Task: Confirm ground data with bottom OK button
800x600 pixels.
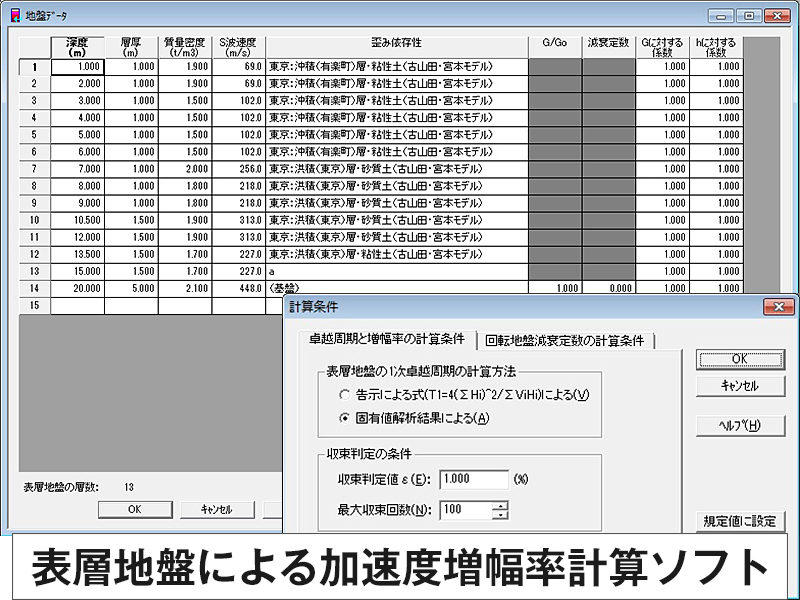Action: click(x=133, y=509)
